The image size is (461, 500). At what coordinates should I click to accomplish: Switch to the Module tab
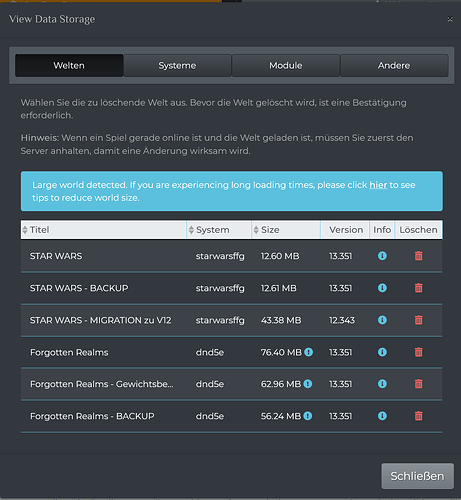pyautogui.click(x=286, y=65)
